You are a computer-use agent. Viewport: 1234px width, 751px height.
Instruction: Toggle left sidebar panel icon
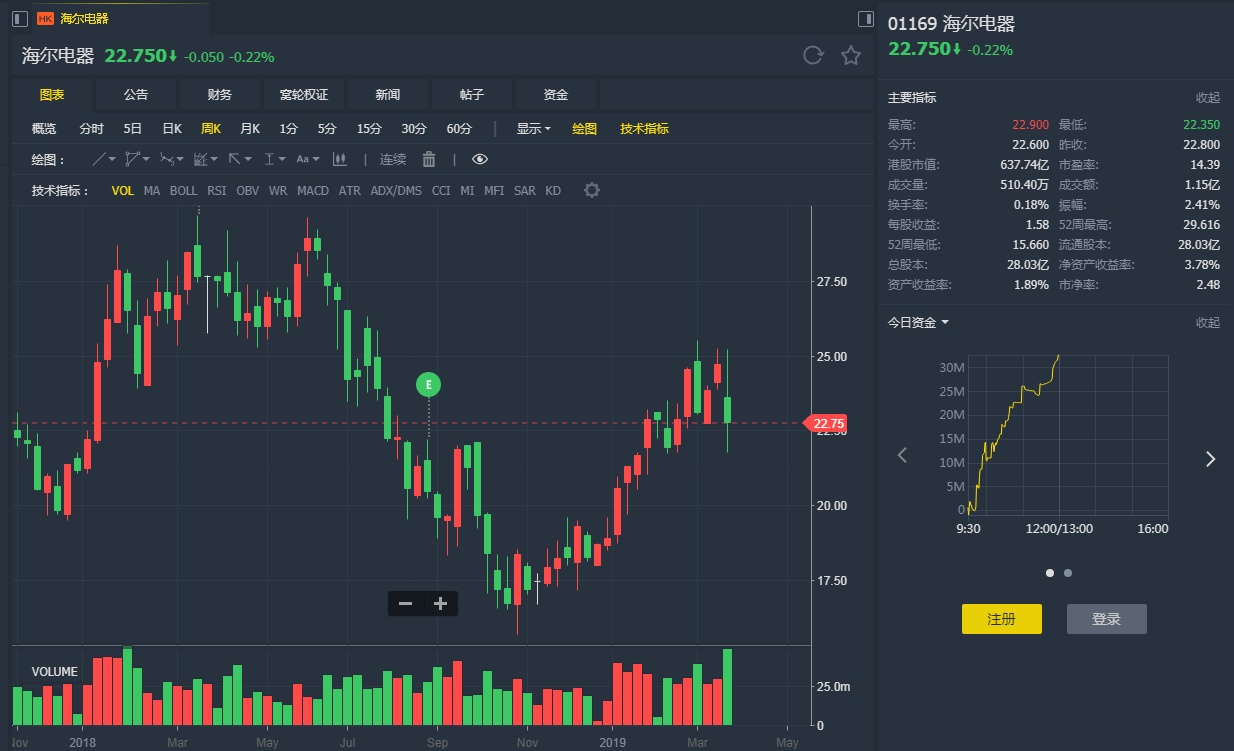(20, 19)
